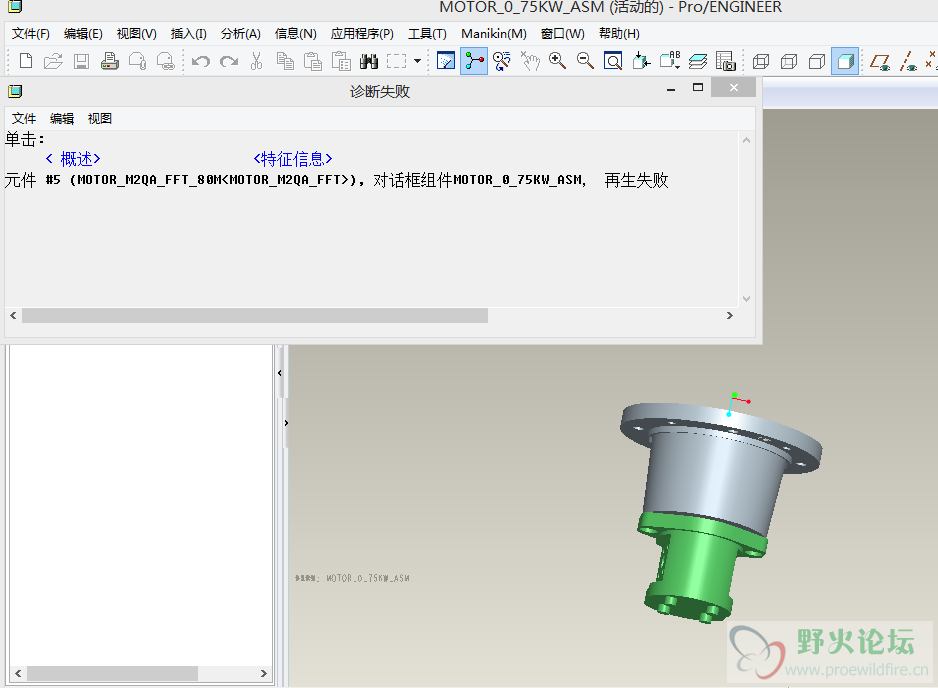Open 文件(F) main menu
The image size is (938, 688).
[31, 34]
